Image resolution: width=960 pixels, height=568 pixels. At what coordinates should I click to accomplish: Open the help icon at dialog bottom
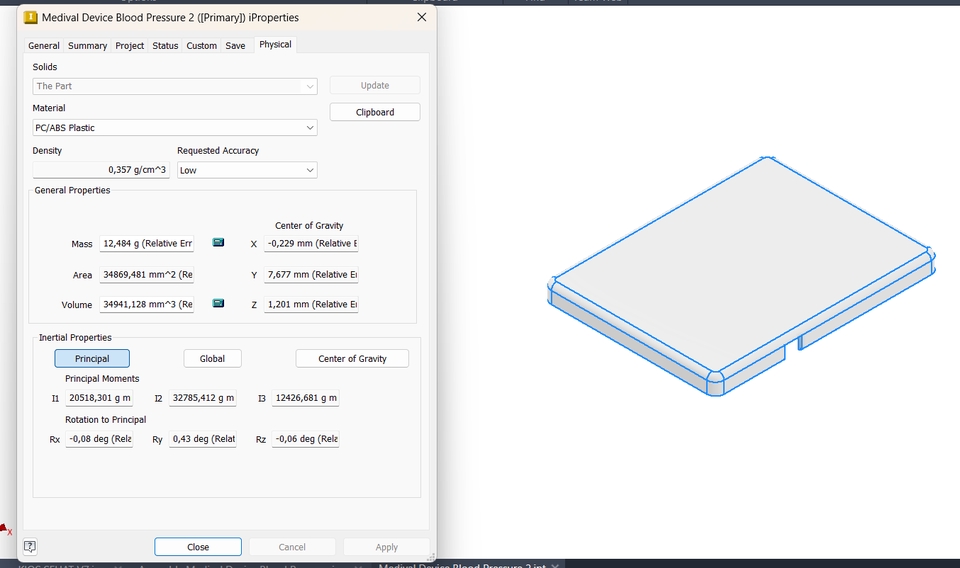(30, 546)
